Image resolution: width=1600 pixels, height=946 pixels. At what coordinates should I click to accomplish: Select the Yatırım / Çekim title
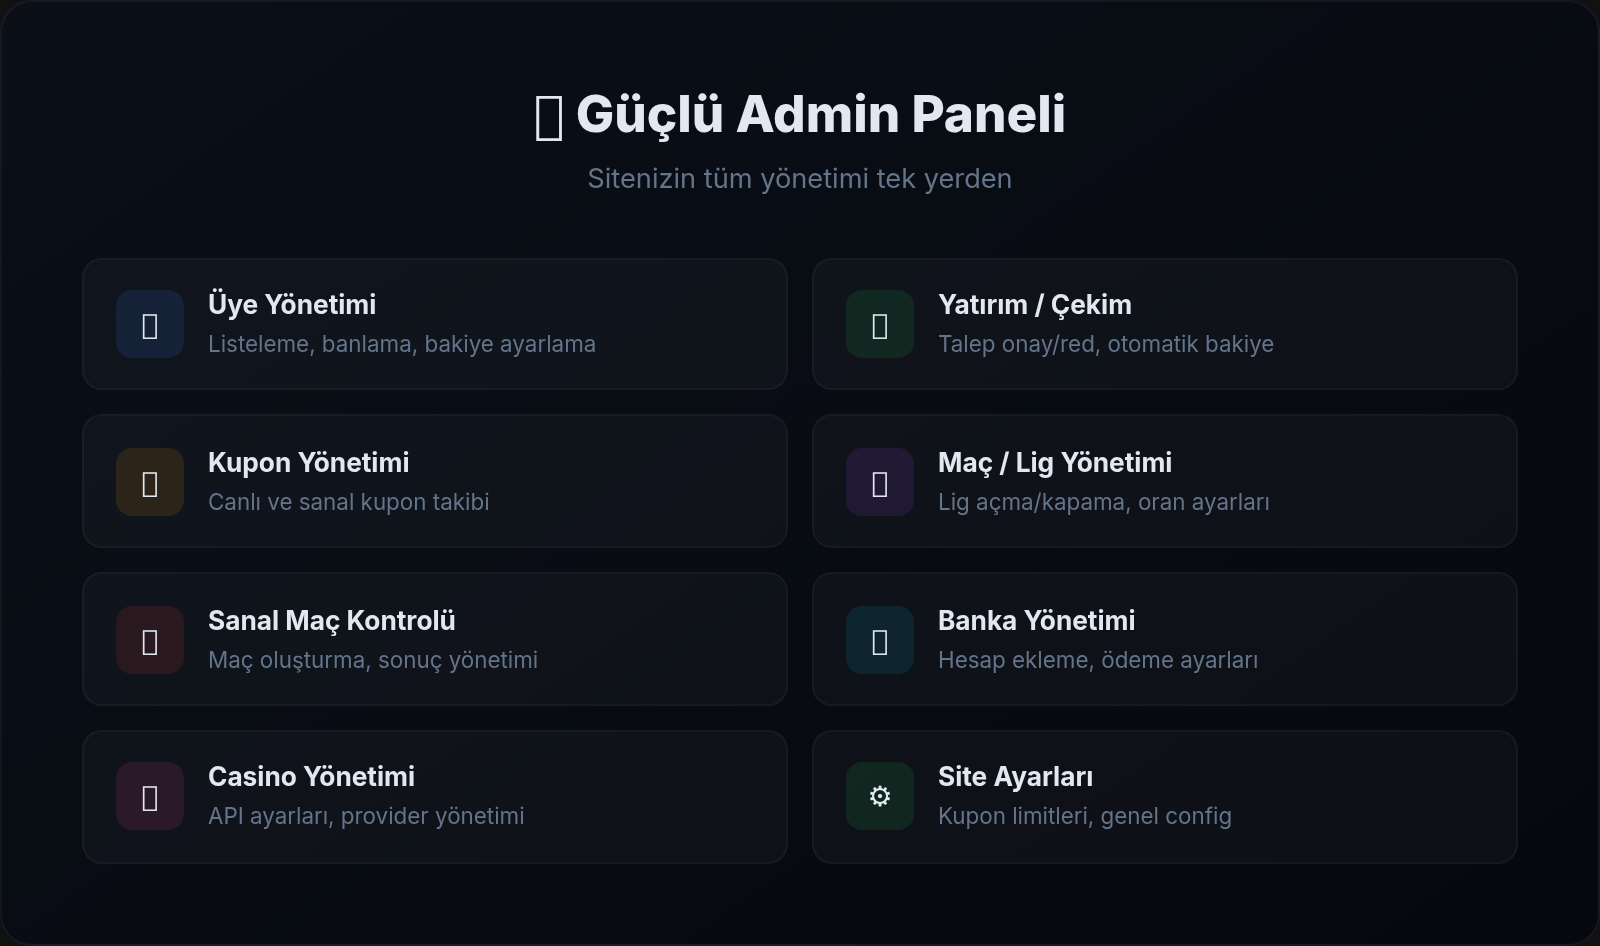coord(1035,304)
